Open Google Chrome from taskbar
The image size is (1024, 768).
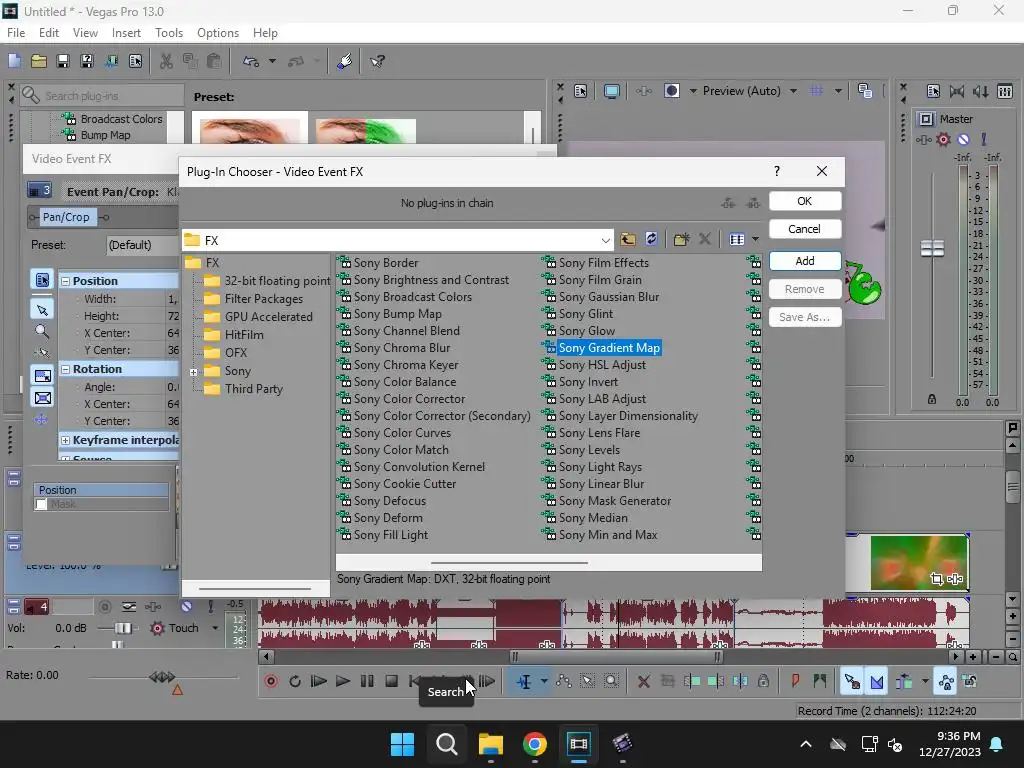pyautogui.click(x=535, y=744)
